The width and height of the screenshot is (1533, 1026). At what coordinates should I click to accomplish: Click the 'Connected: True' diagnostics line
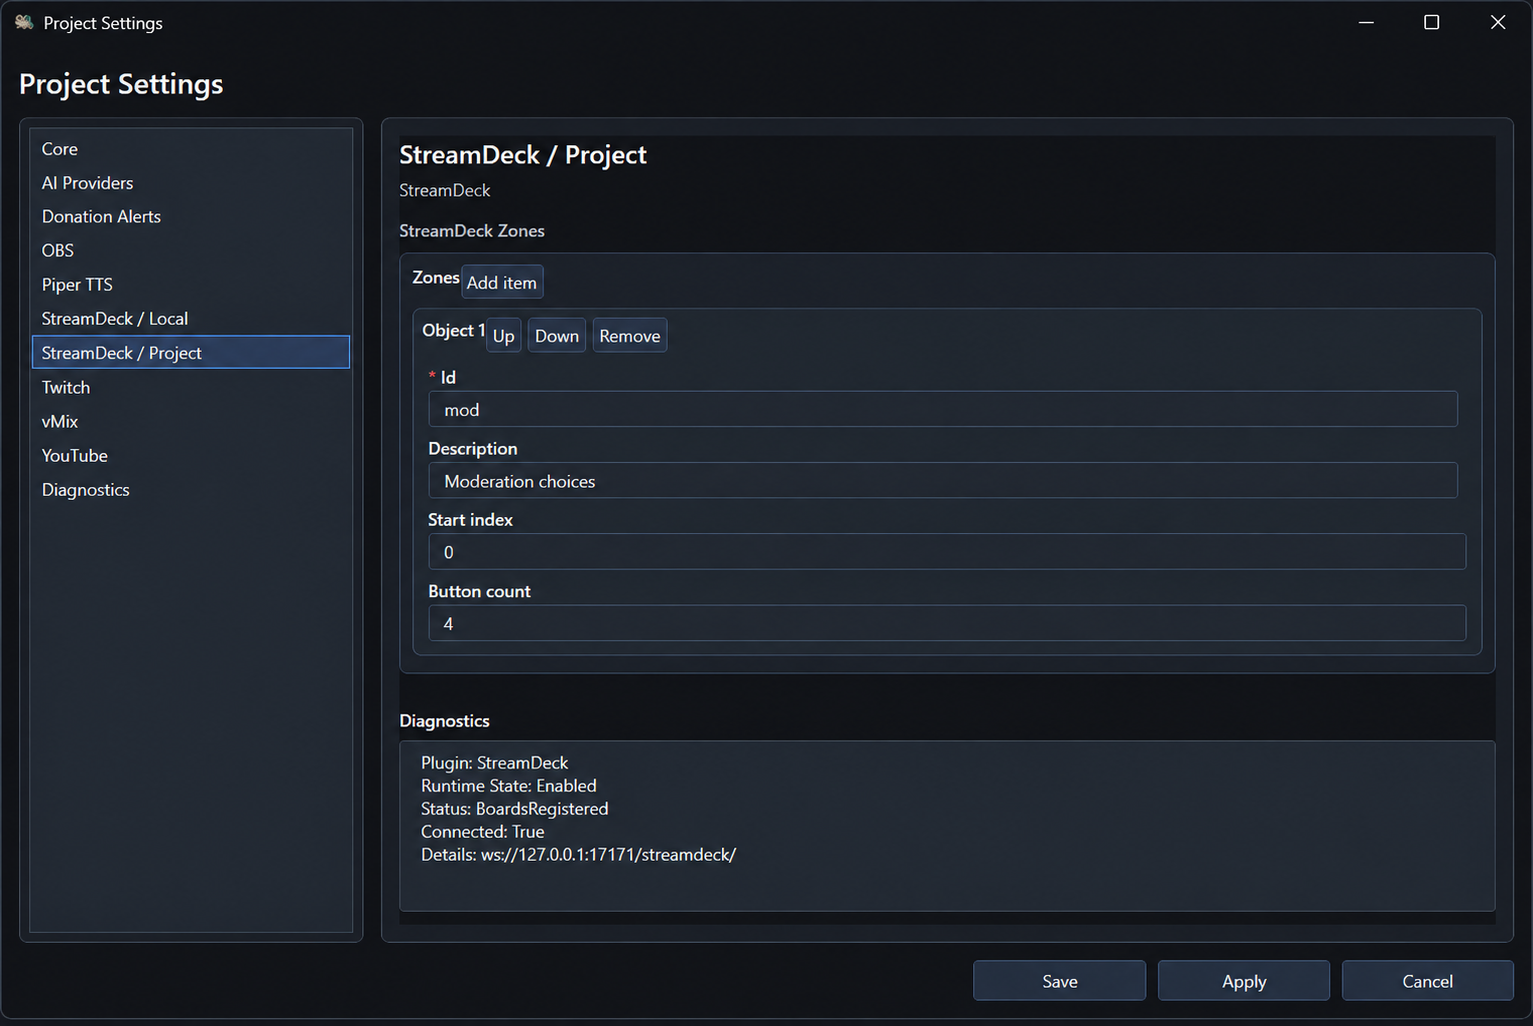coord(483,832)
